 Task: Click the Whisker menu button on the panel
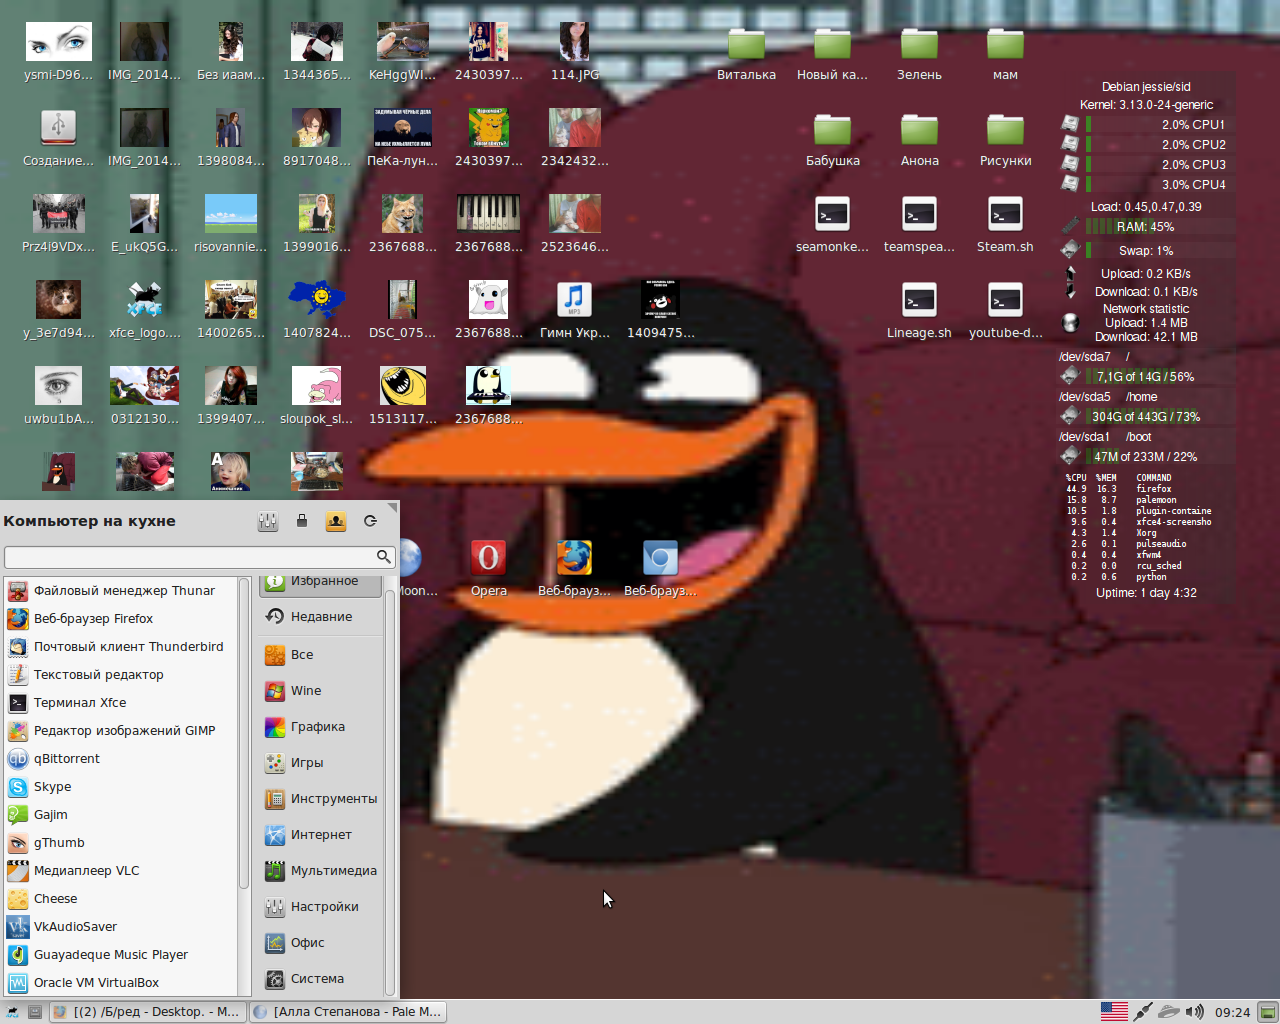(12, 1012)
